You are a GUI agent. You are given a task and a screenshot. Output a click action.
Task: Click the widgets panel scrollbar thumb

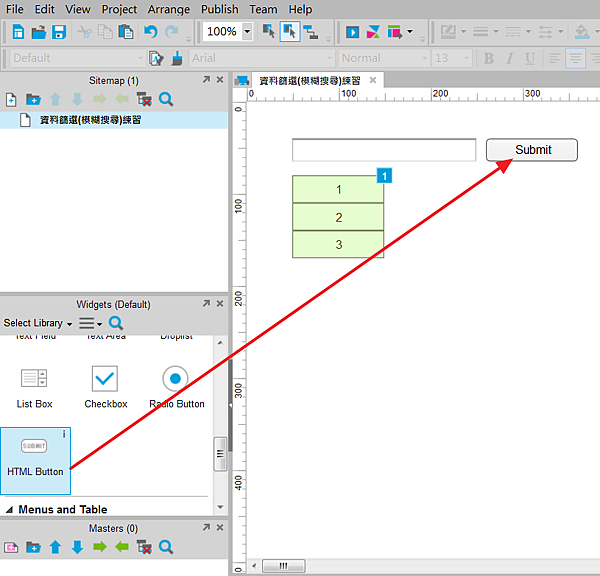[220, 454]
